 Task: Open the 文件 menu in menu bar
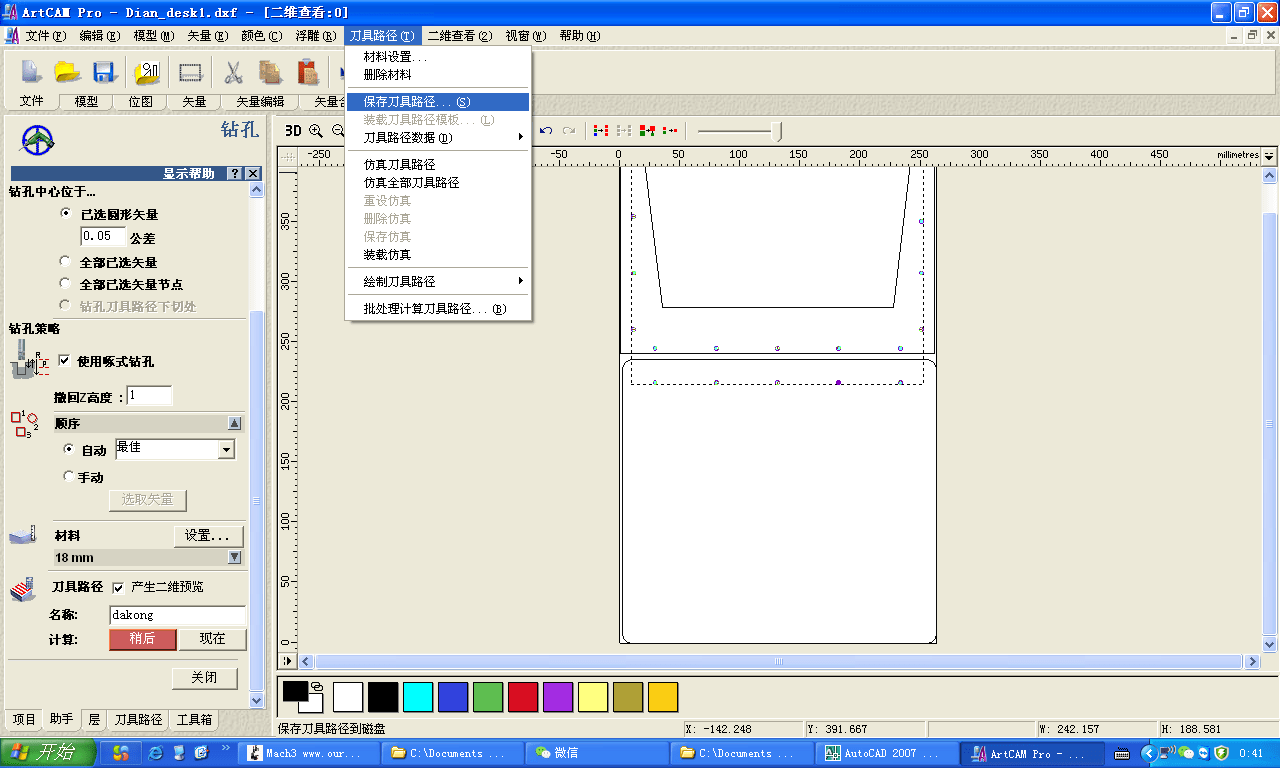coord(45,36)
